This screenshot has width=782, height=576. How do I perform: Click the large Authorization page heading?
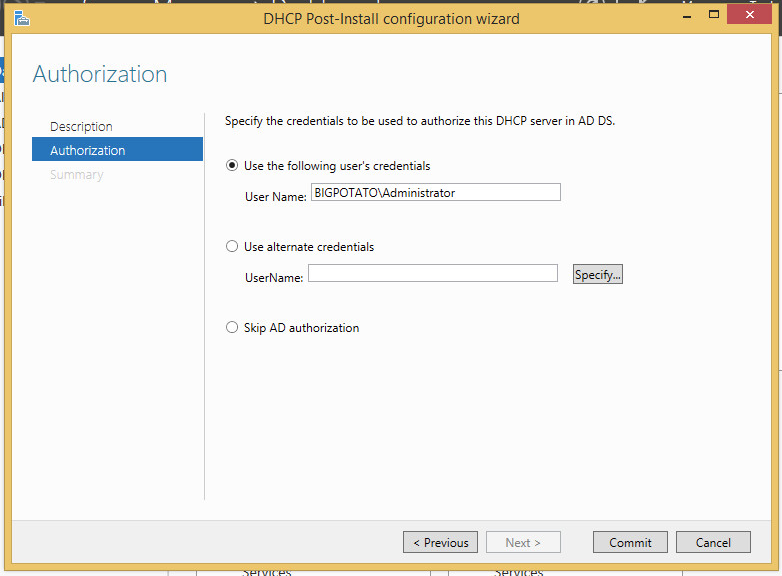tap(100, 74)
